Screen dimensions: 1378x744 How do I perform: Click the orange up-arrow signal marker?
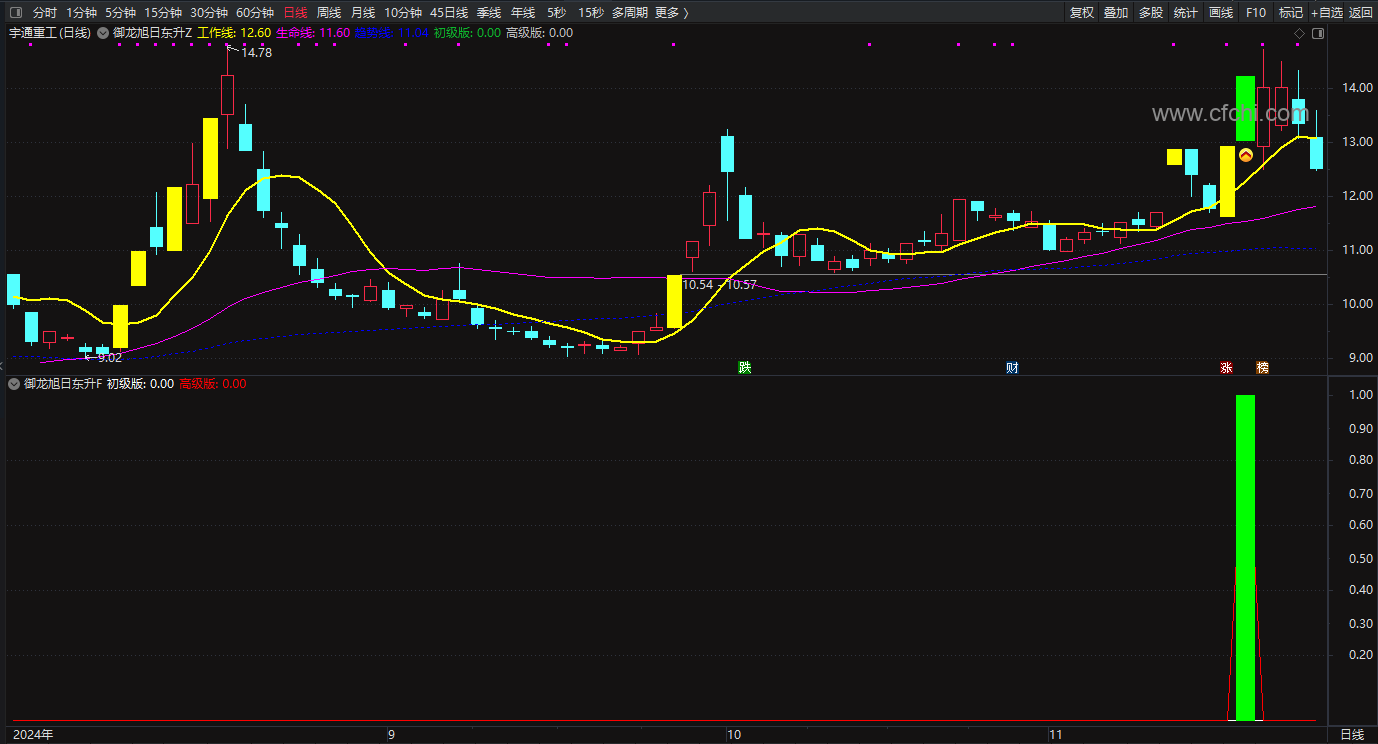pyautogui.click(x=1246, y=155)
